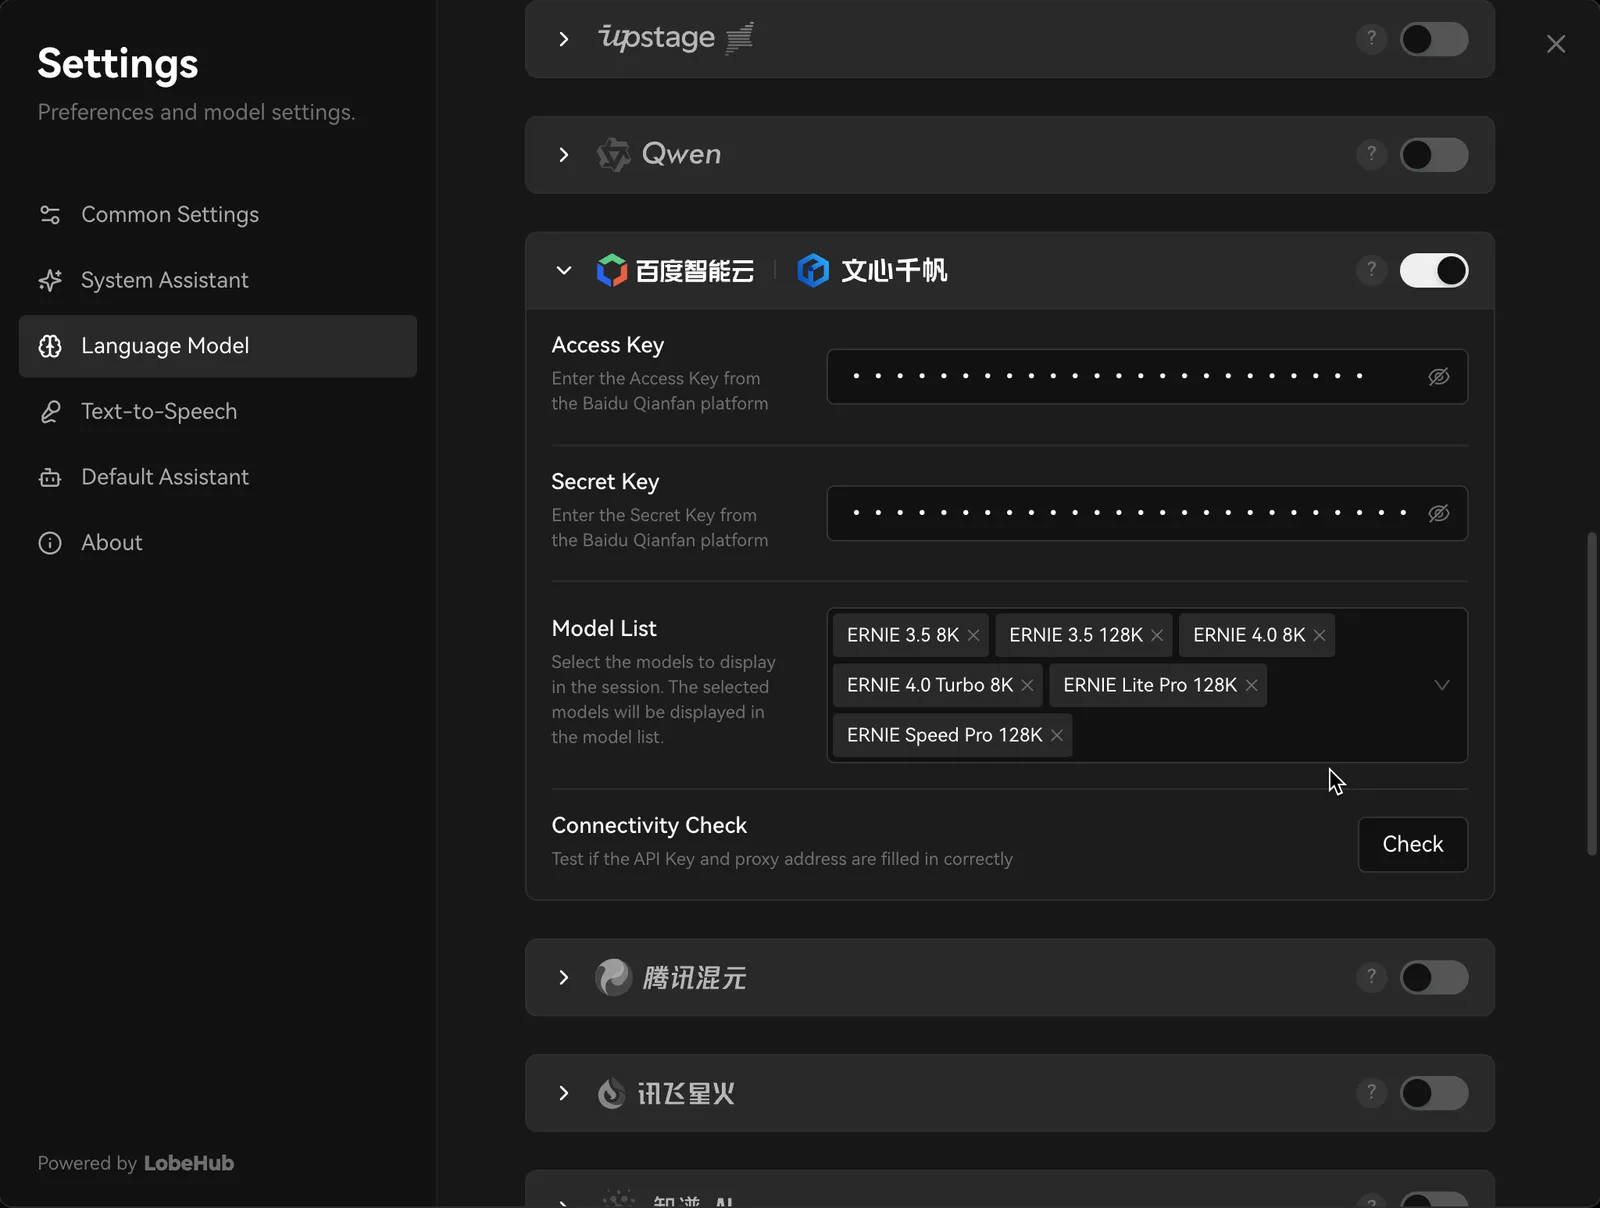Remove ERNIE 3.5 8K from model list

973,635
